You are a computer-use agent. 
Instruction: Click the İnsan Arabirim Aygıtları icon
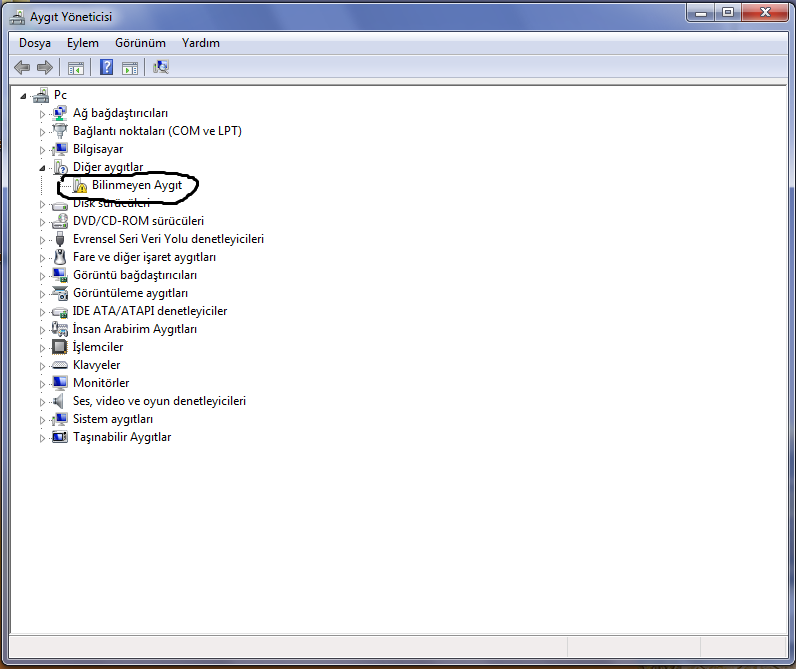coord(60,329)
